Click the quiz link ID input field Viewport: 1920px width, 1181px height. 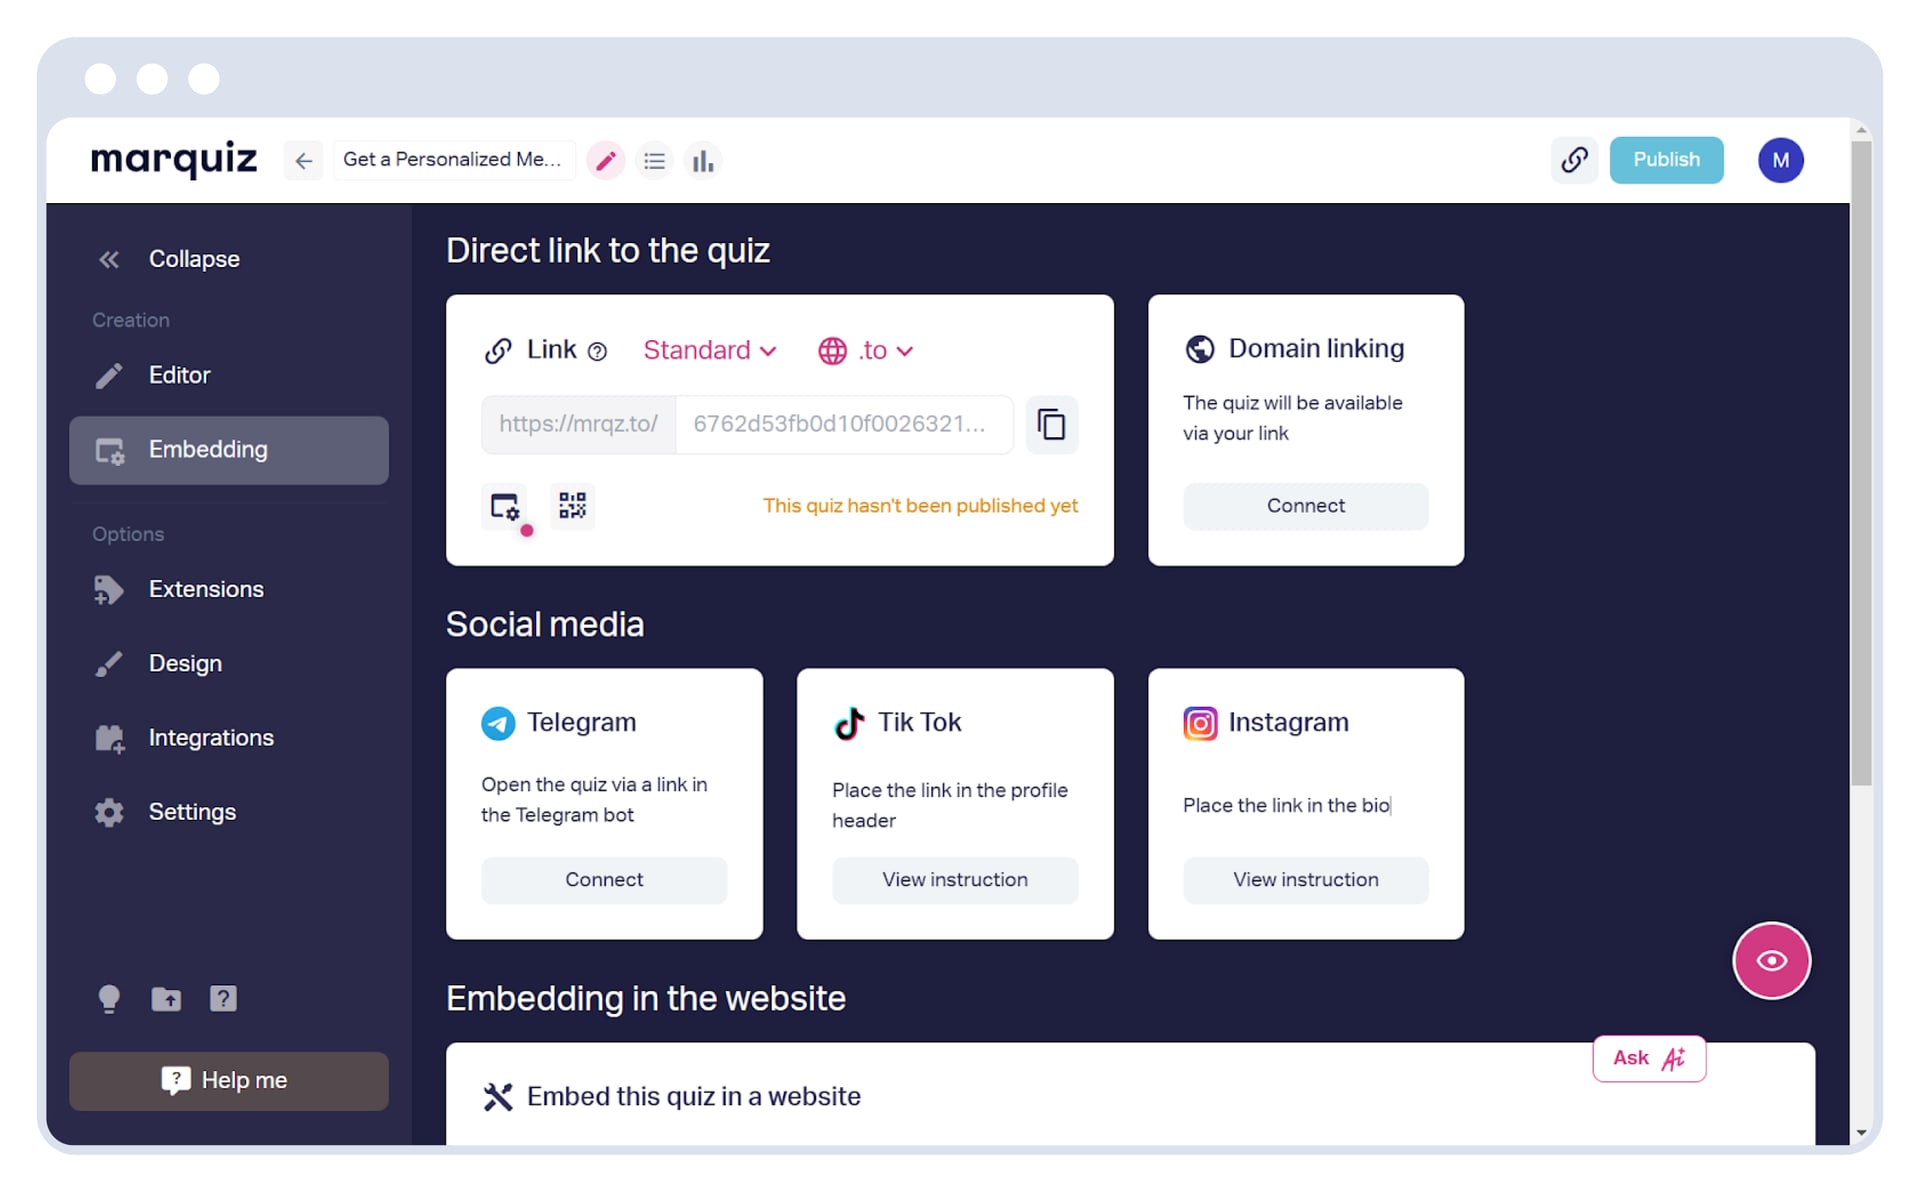[x=844, y=424]
